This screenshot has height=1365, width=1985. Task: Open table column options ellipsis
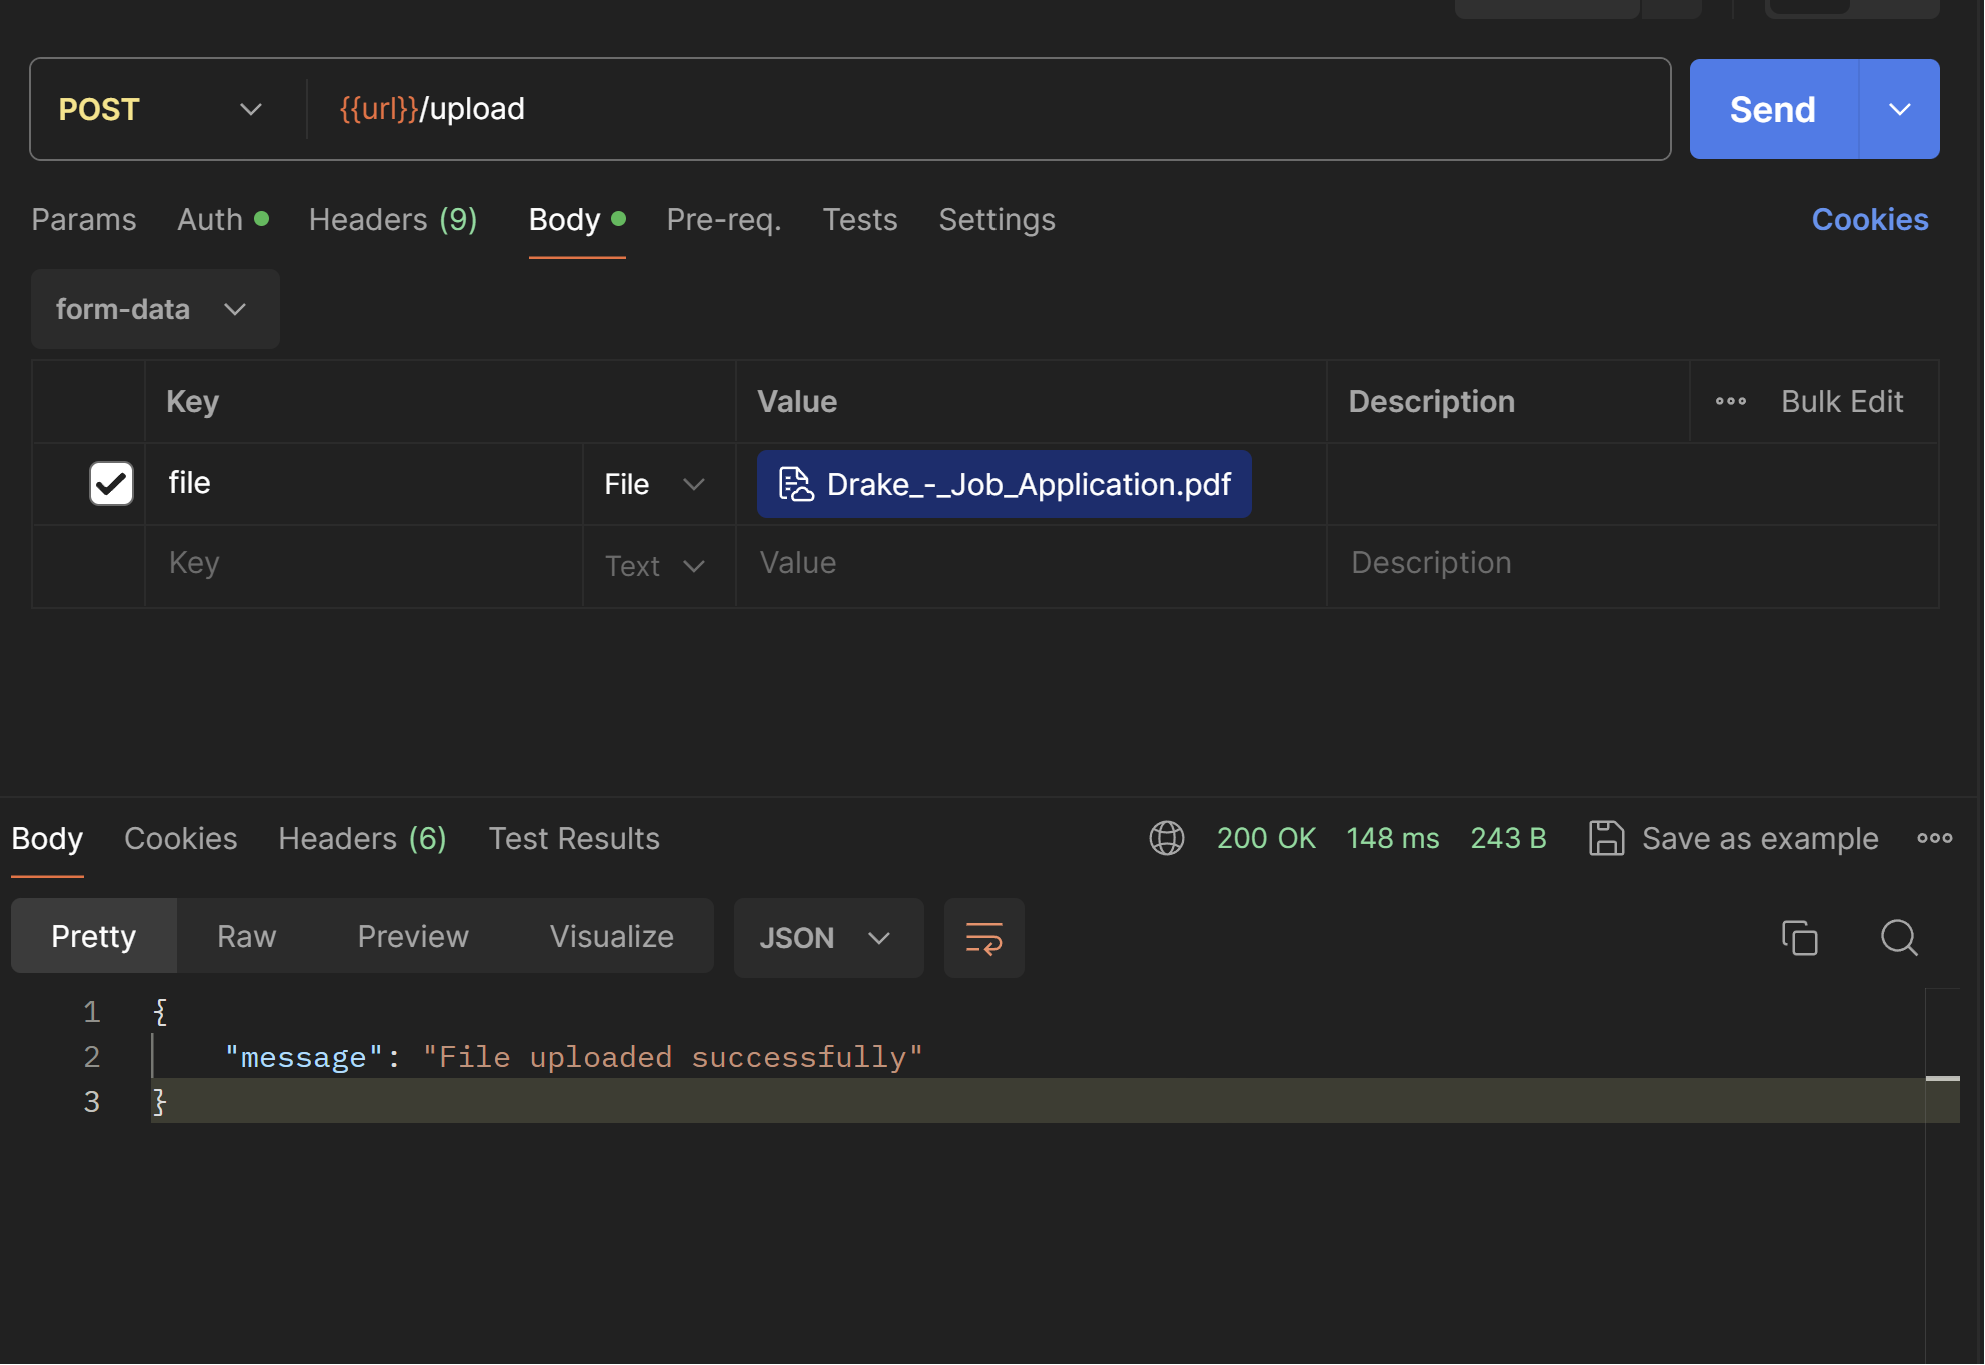click(1730, 401)
